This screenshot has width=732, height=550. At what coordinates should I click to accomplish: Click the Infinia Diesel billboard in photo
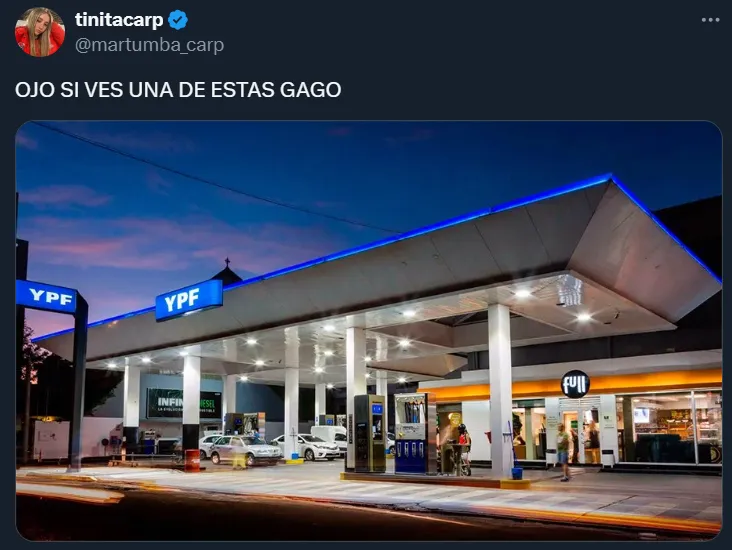point(184,403)
